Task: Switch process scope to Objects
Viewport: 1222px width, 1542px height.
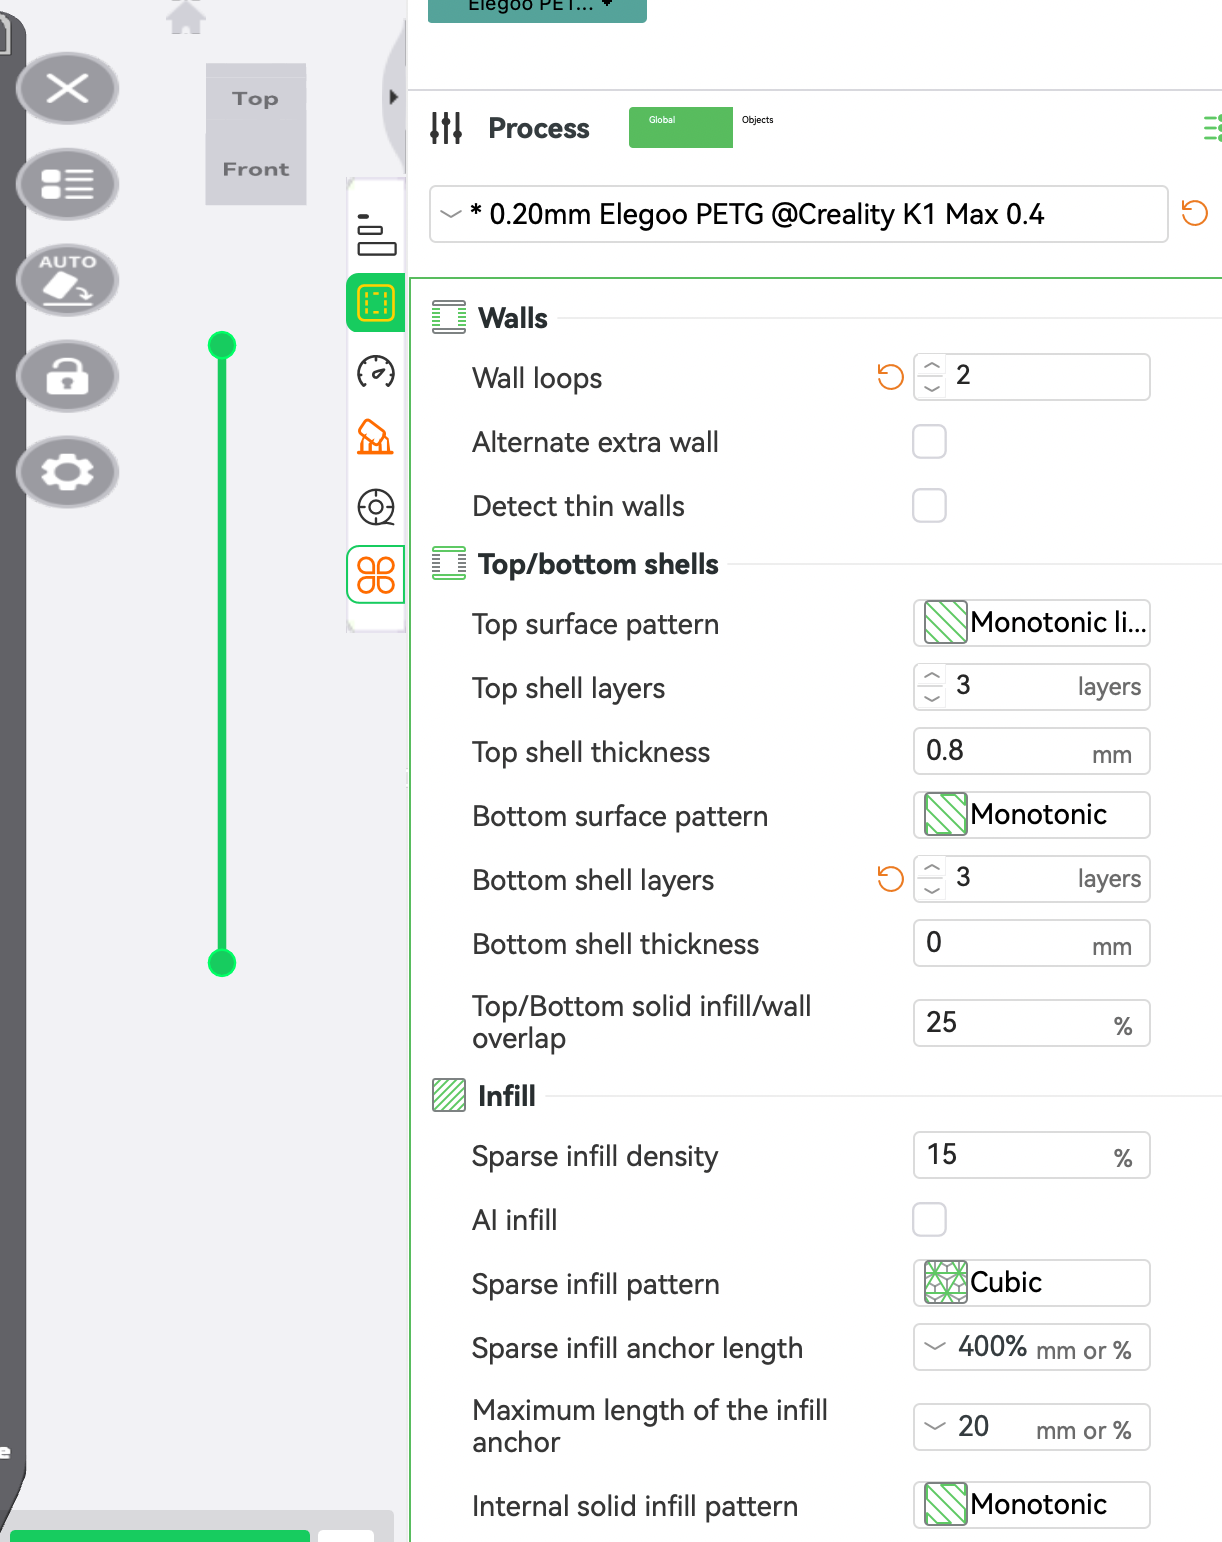Action: pyautogui.click(x=758, y=120)
